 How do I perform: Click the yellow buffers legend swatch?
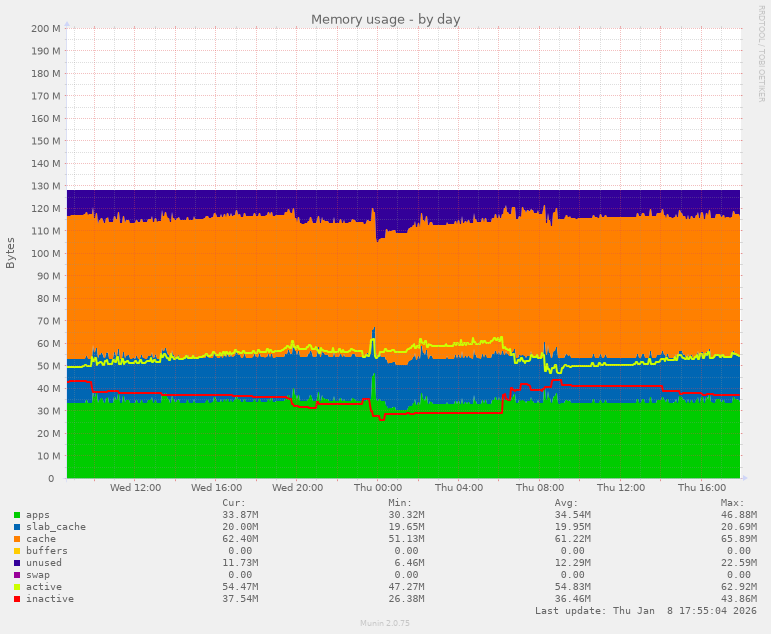pyautogui.click(x=17, y=551)
